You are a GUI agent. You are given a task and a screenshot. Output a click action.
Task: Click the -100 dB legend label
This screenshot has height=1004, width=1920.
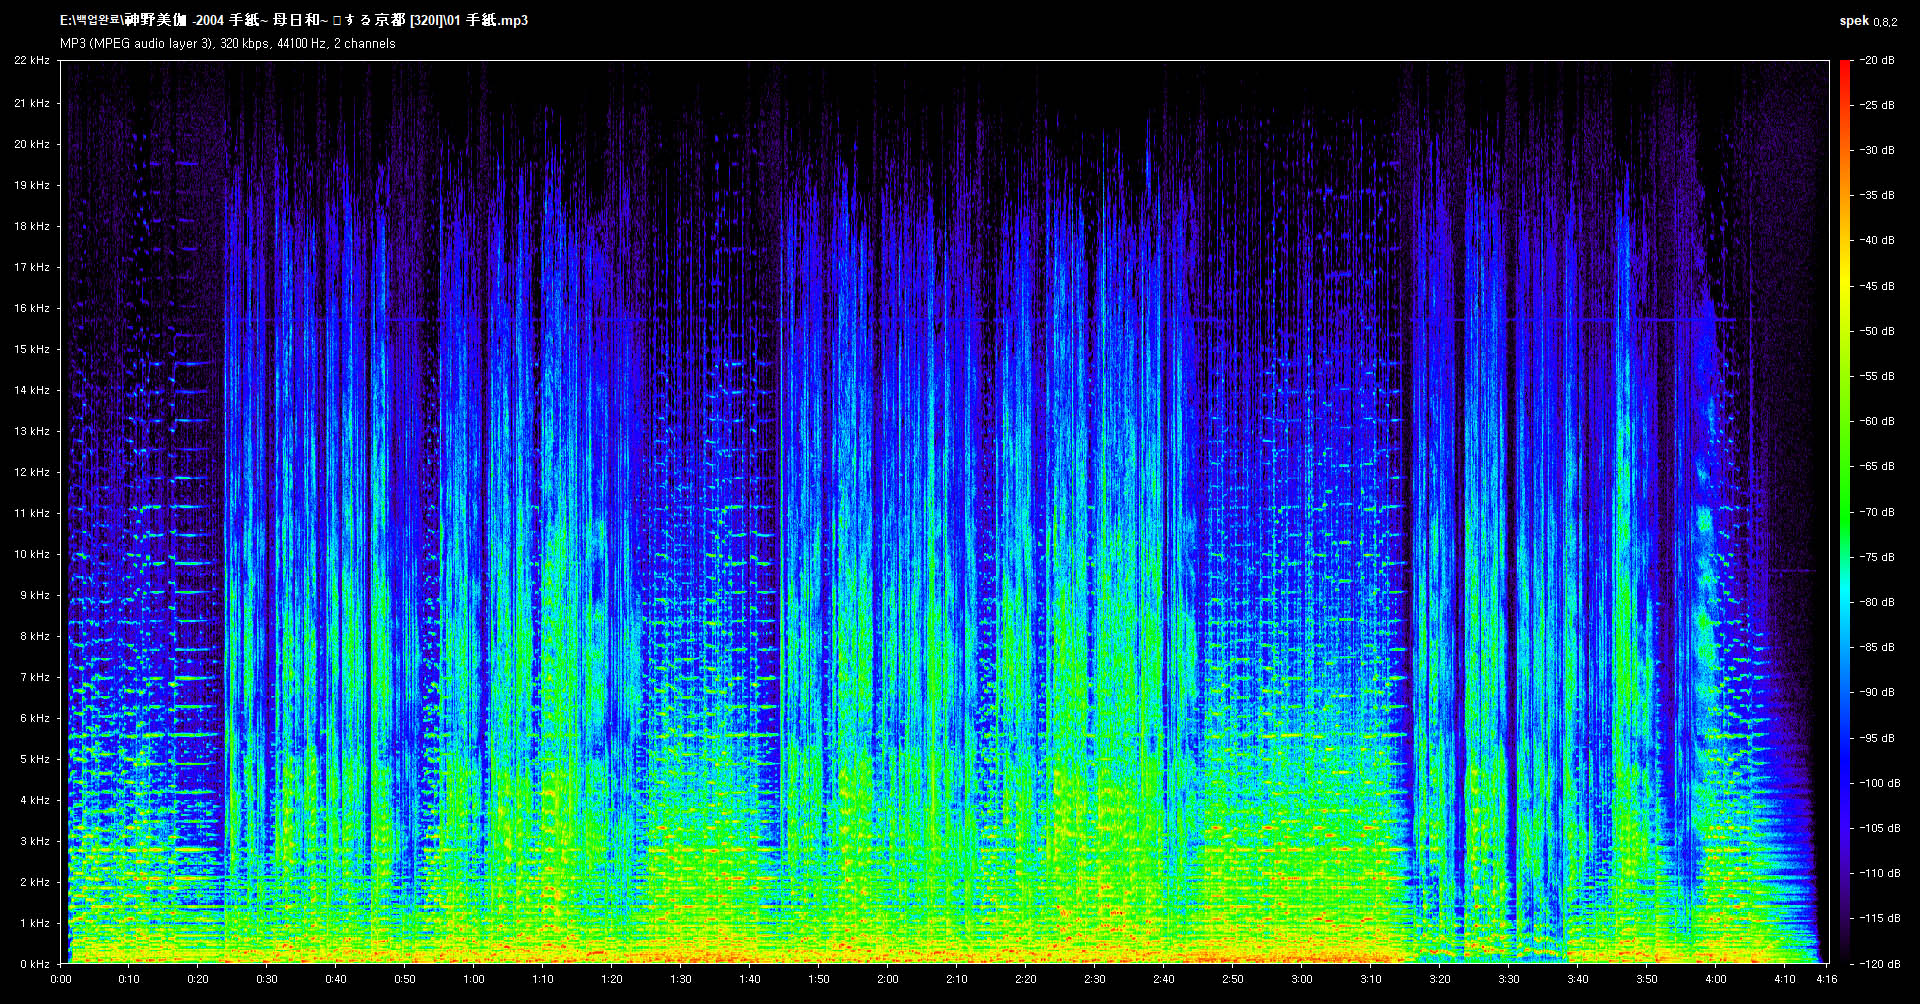1880,783
